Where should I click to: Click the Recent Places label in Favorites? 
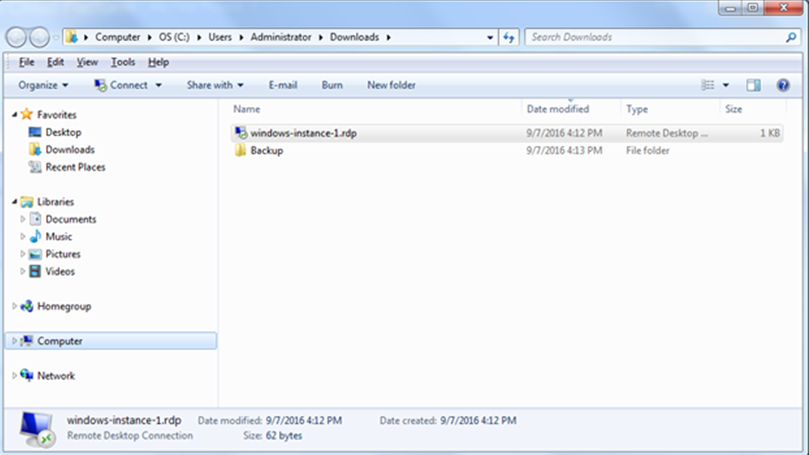tap(75, 167)
